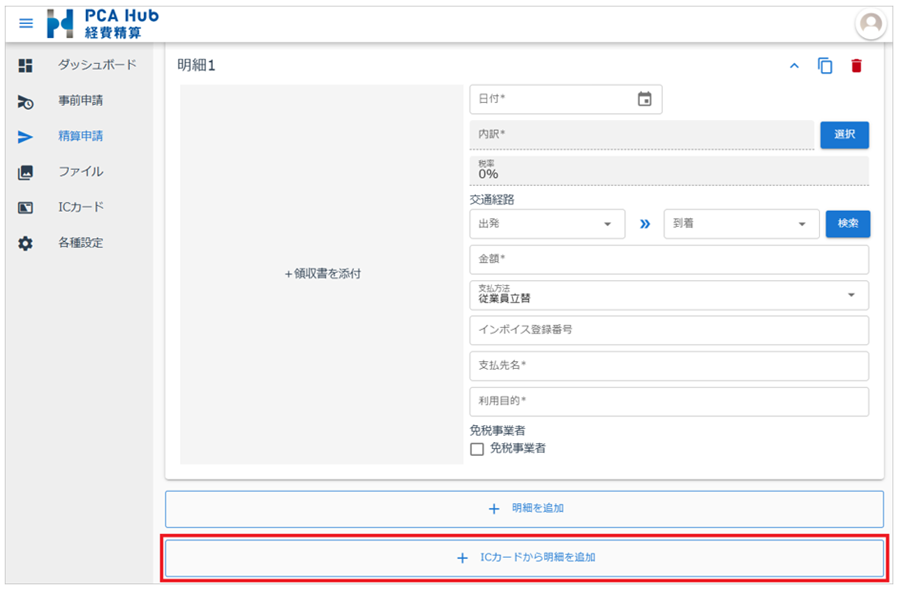The width and height of the screenshot is (900, 591).
Task: Open the hamburger navigation menu
Action: tap(26, 23)
